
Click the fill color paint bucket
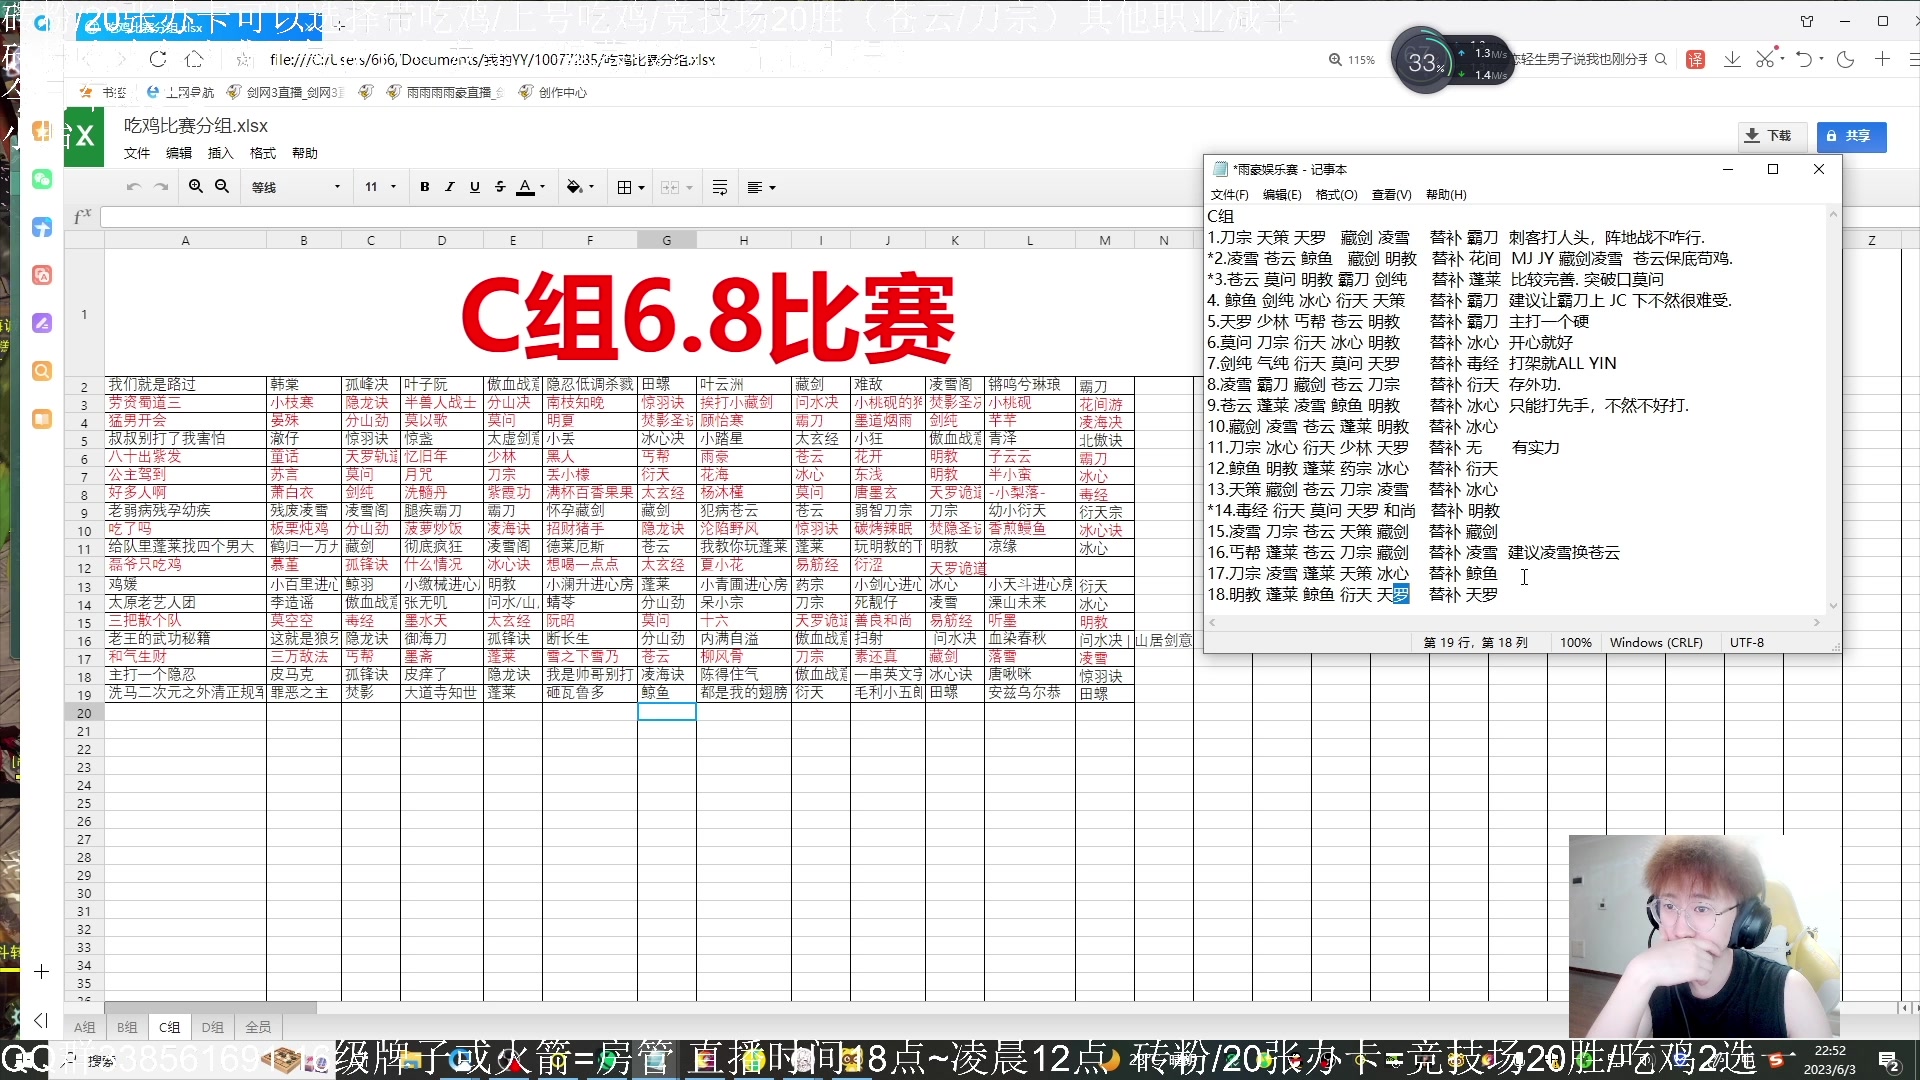pyautogui.click(x=574, y=187)
